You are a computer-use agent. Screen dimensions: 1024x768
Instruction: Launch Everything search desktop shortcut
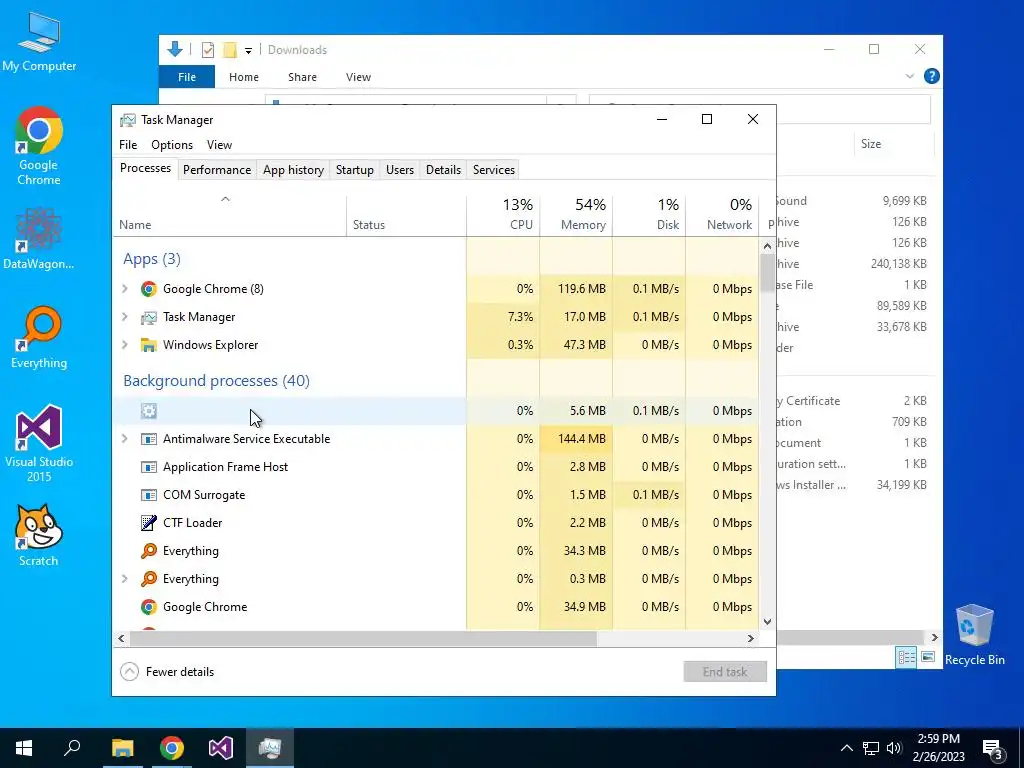[39, 338]
